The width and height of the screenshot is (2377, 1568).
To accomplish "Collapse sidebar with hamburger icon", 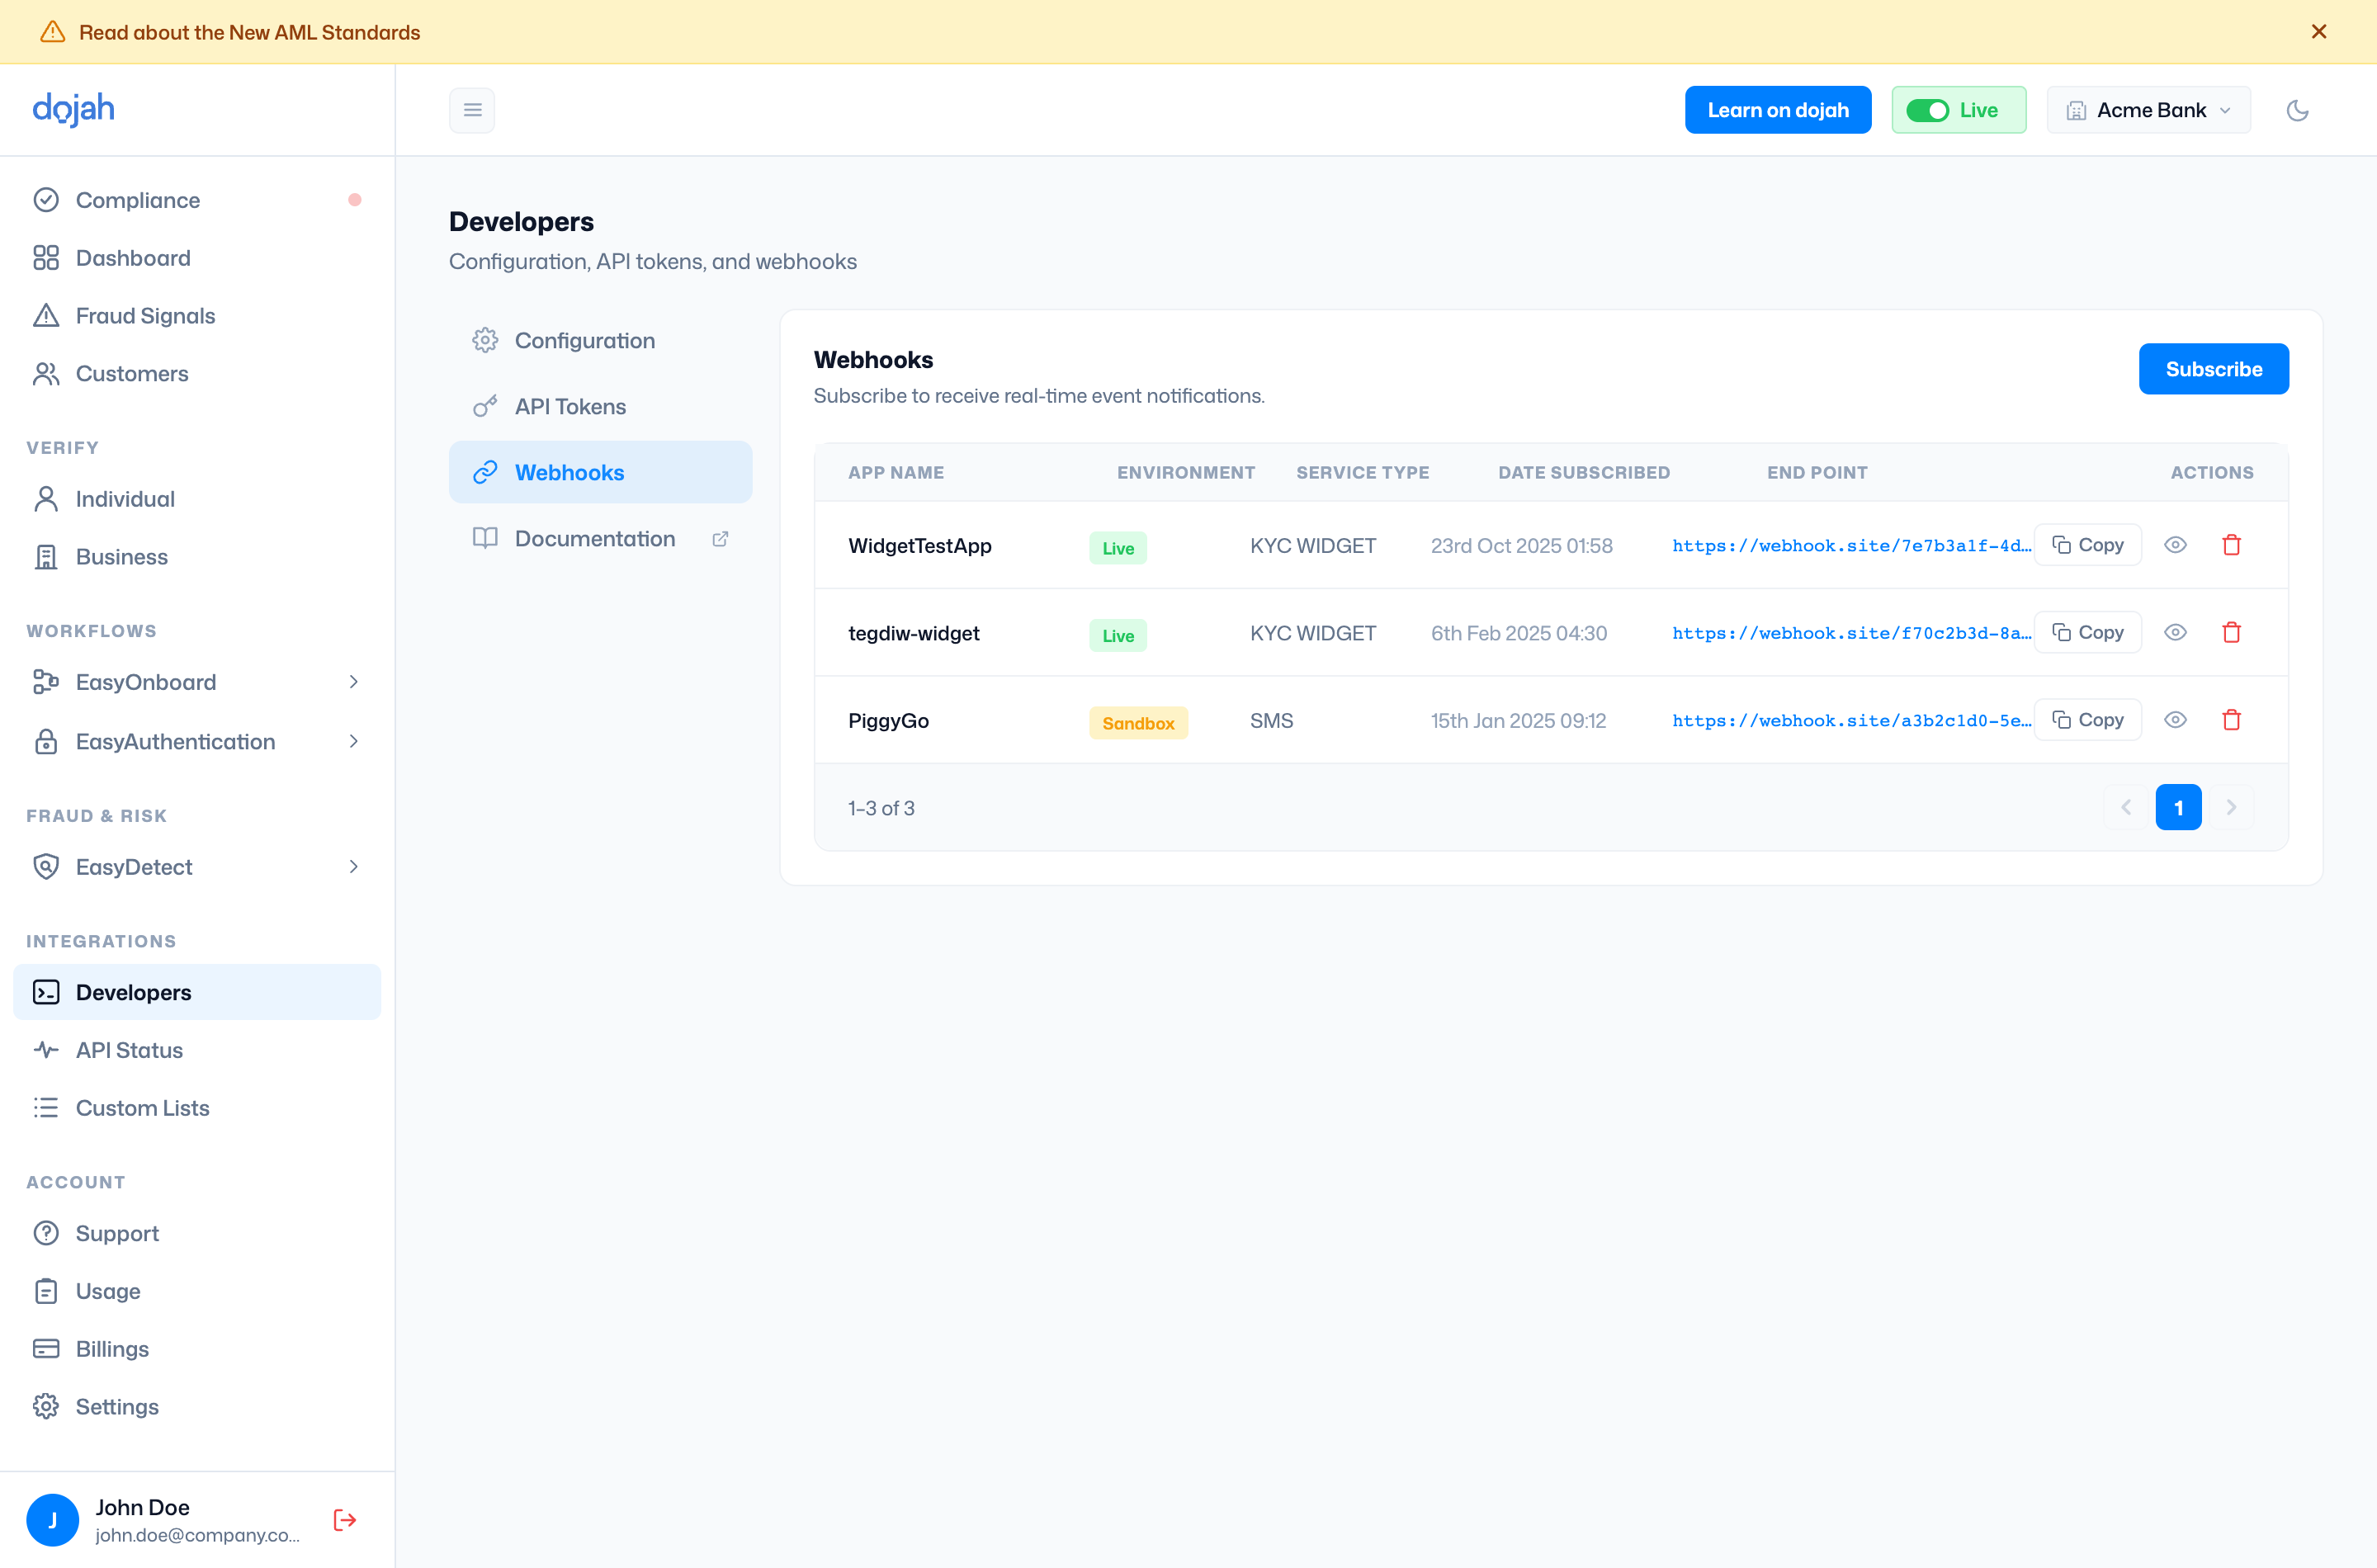I will [x=472, y=110].
